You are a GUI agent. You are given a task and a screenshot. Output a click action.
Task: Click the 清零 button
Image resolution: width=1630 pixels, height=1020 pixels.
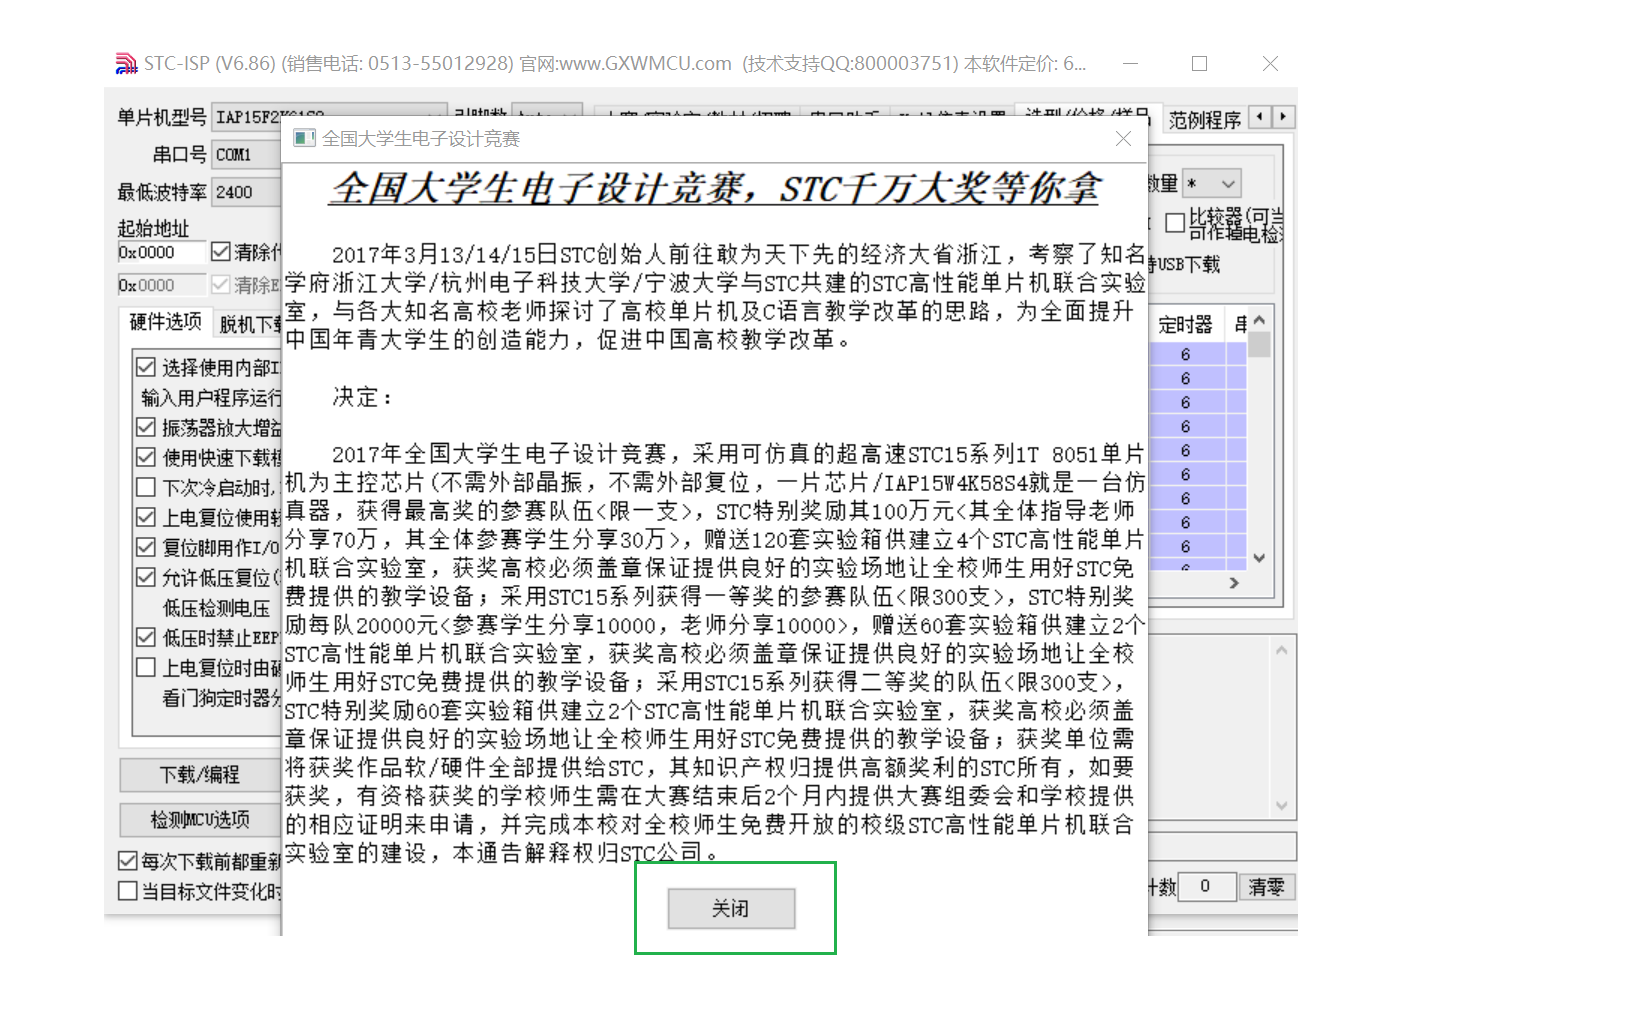(x=1267, y=887)
